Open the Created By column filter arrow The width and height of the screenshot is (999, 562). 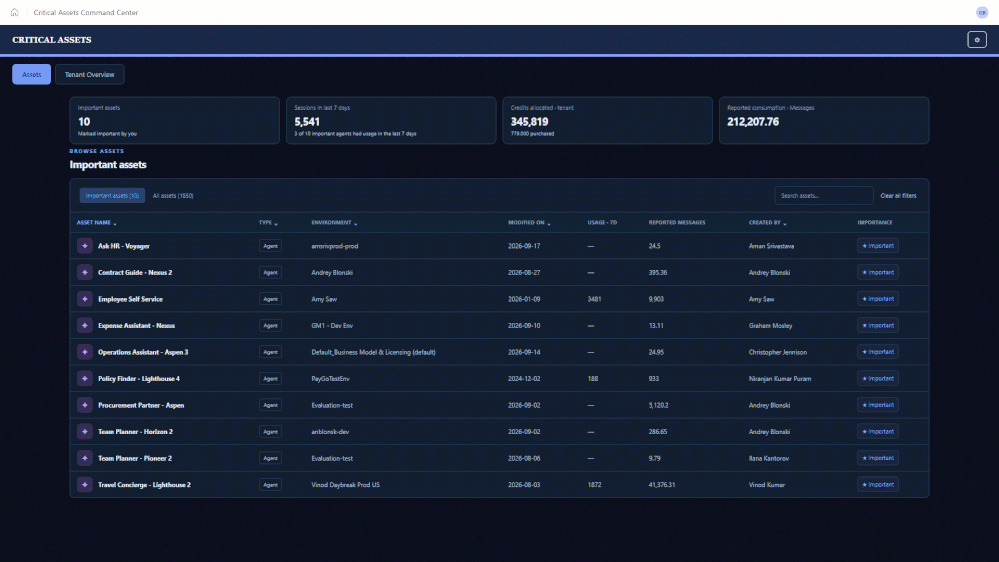click(x=785, y=224)
